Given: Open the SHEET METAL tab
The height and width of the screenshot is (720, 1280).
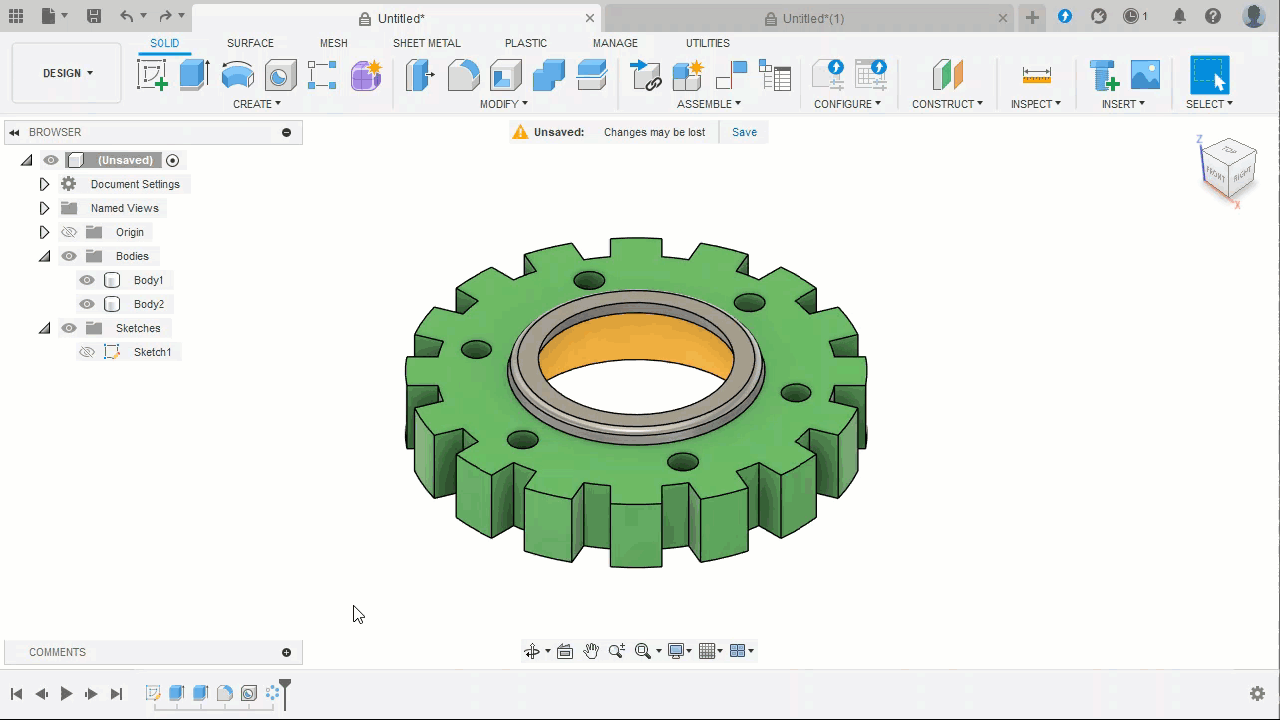Looking at the screenshot, I should coord(426,43).
